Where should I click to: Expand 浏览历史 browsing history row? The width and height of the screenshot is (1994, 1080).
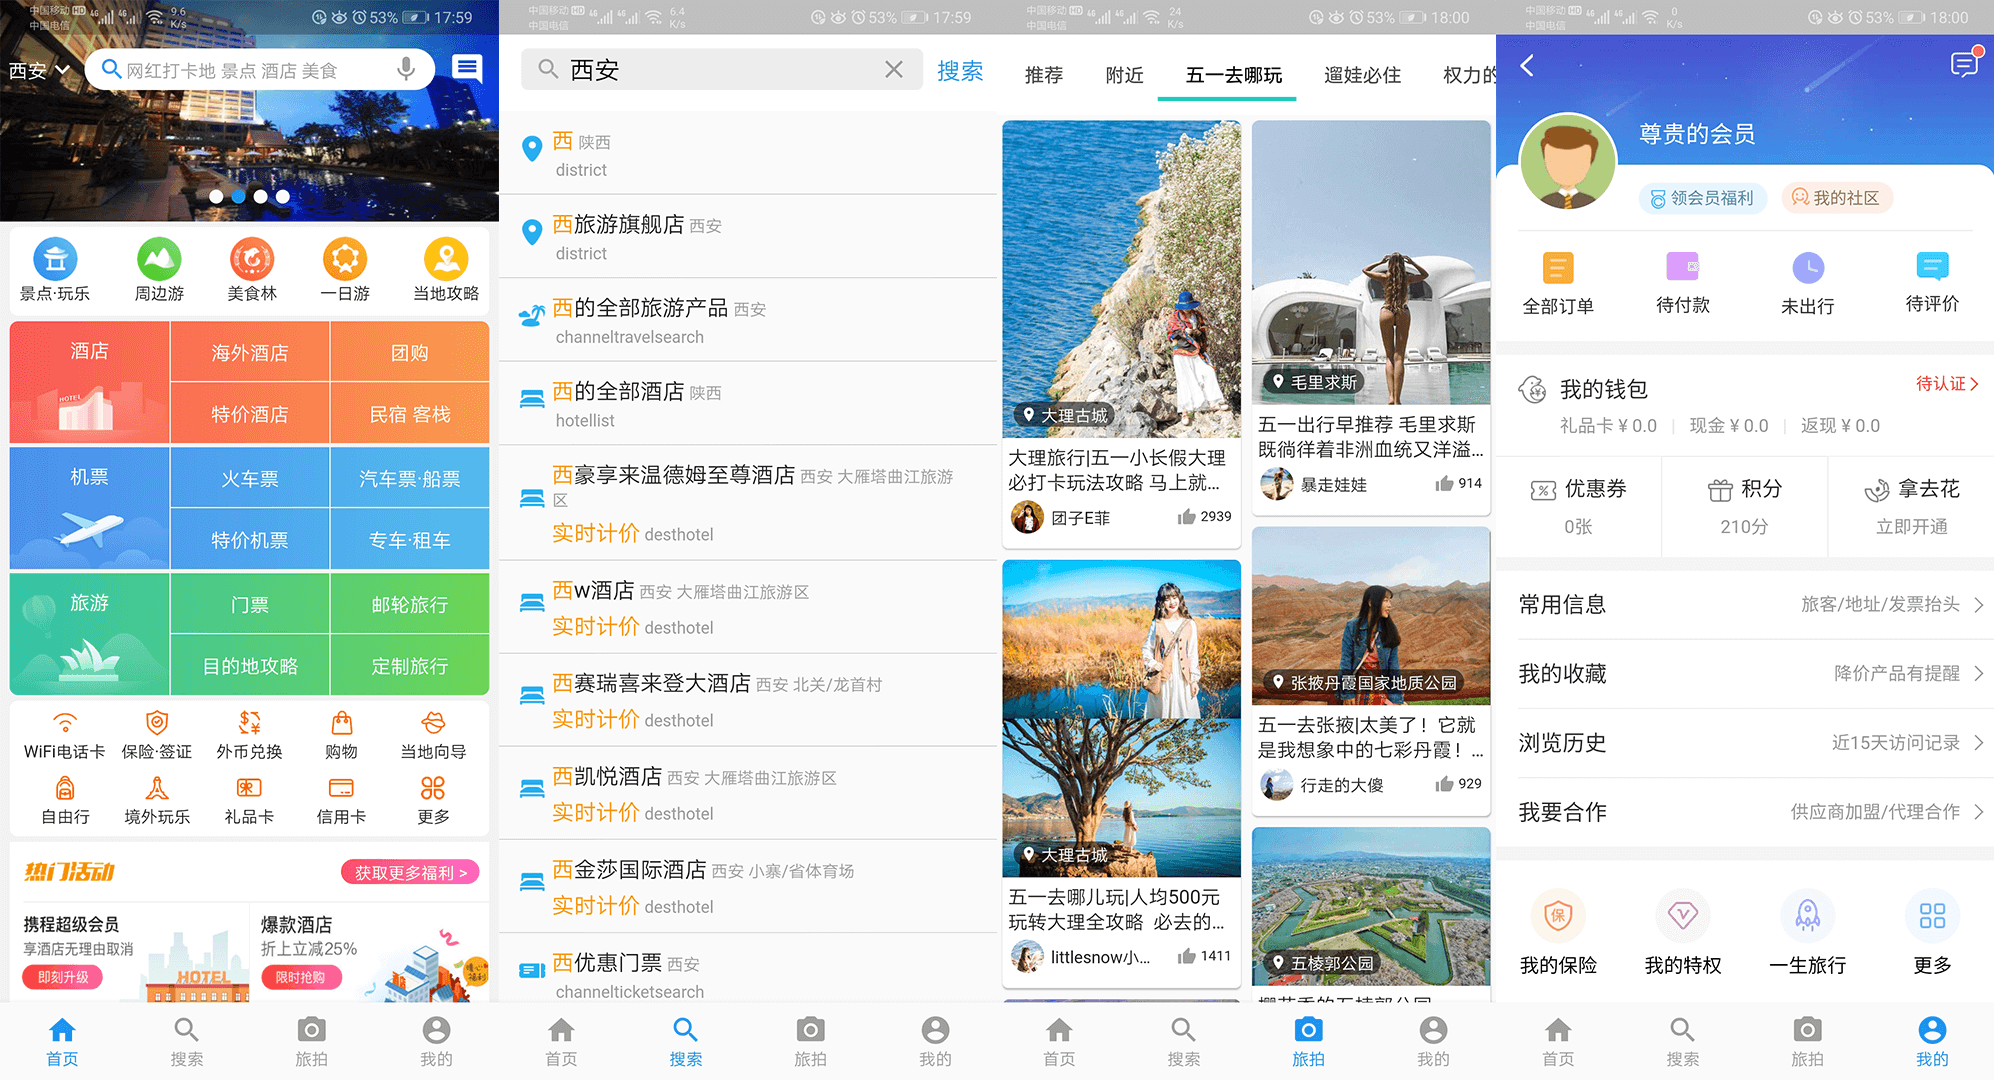1745,743
